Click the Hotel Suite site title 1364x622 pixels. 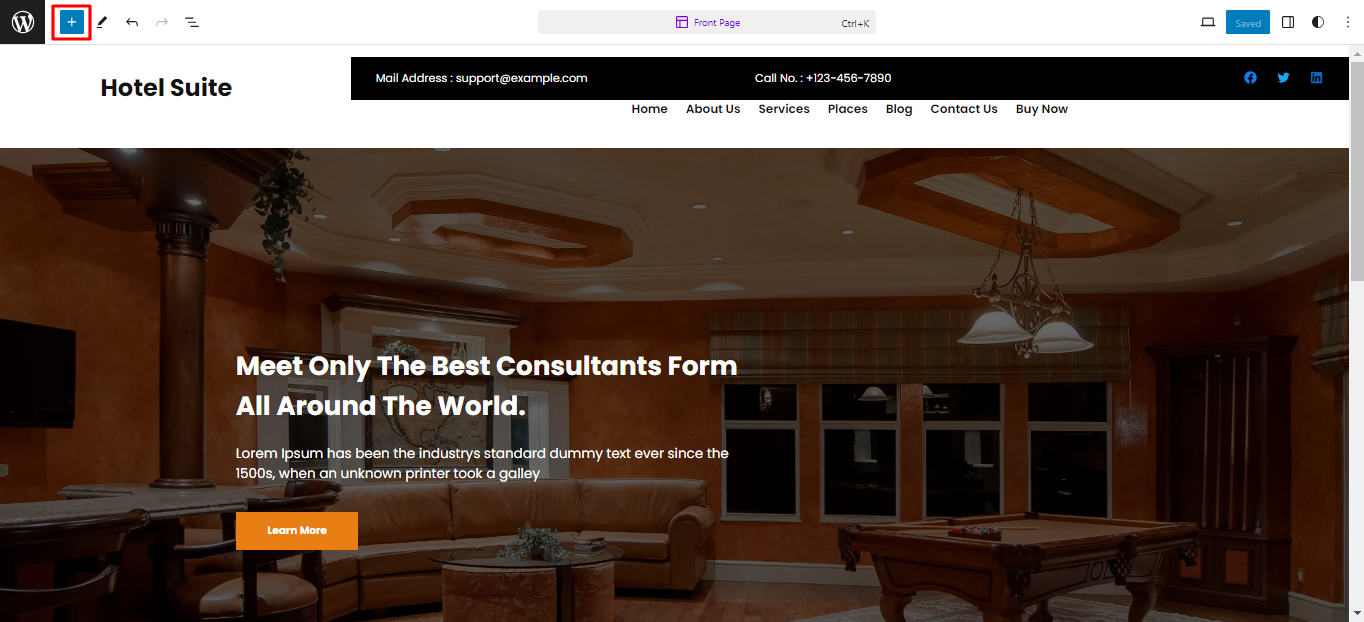166,88
